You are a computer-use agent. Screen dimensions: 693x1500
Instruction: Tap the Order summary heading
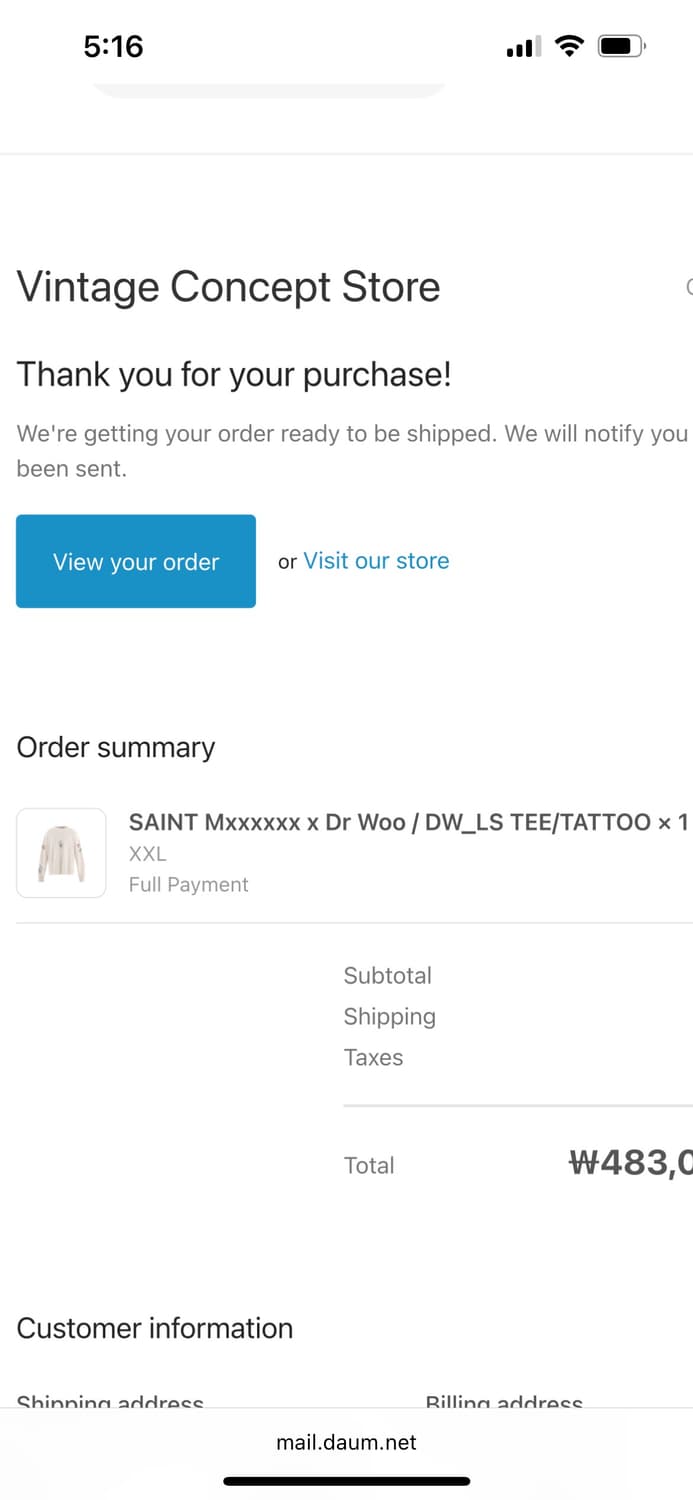click(116, 748)
